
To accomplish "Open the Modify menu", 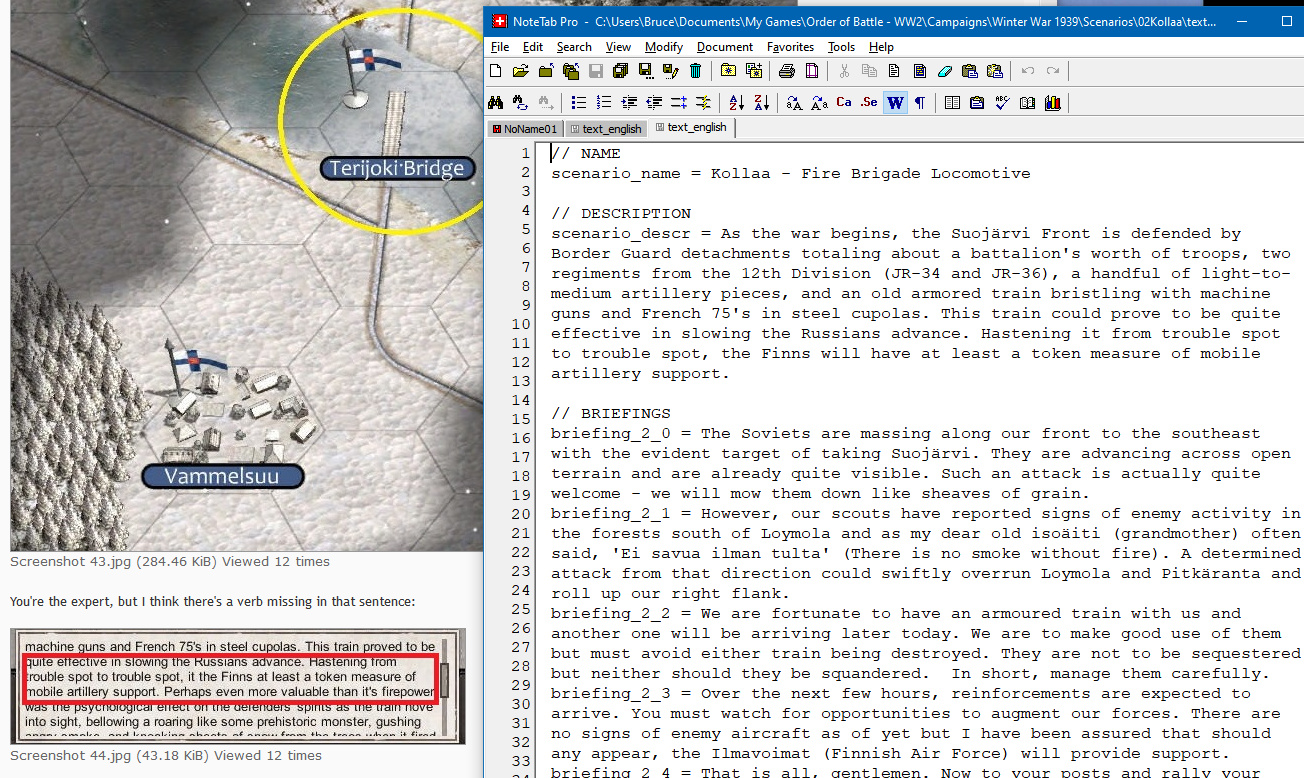I will 664,47.
